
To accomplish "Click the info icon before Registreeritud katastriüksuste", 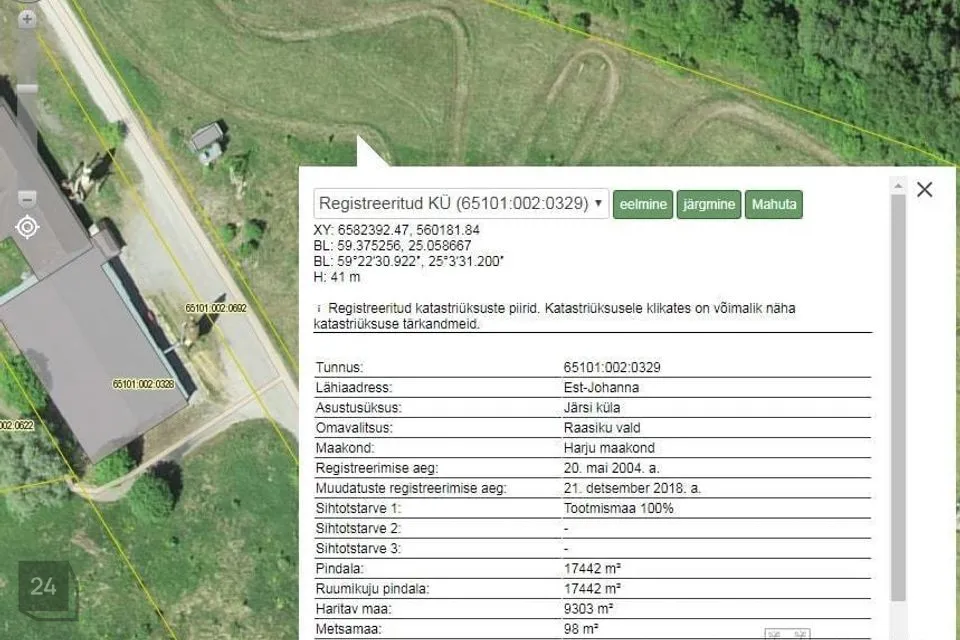I will (x=318, y=309).
